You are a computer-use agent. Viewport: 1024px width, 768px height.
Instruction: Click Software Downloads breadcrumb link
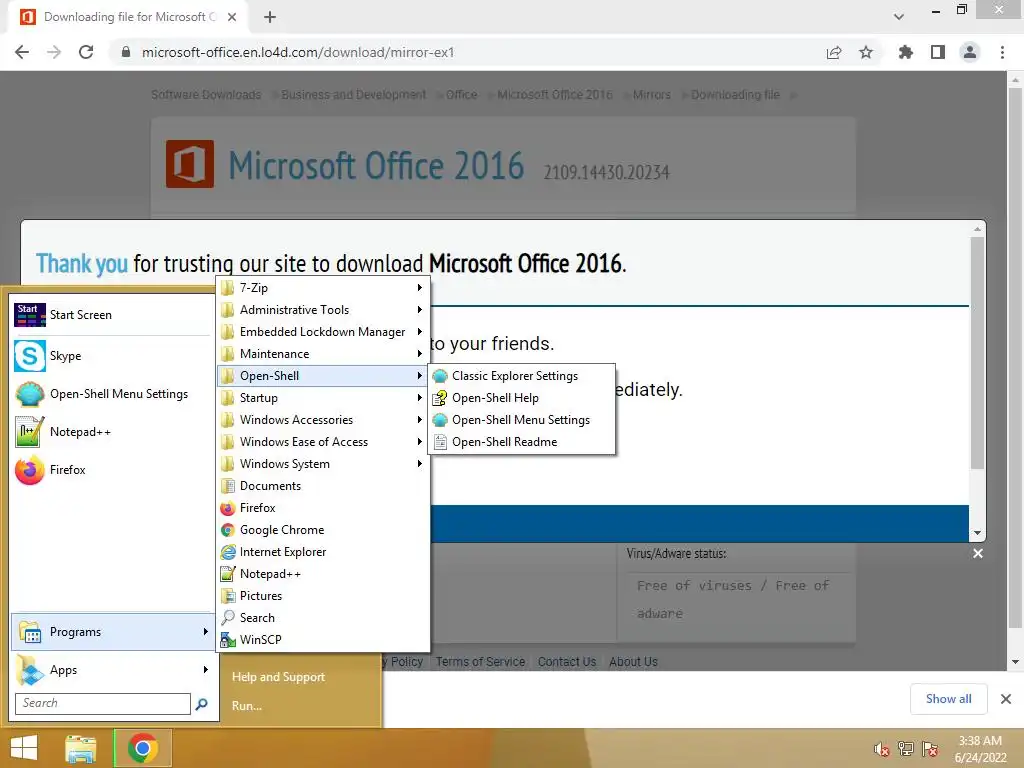pos(206,95)
